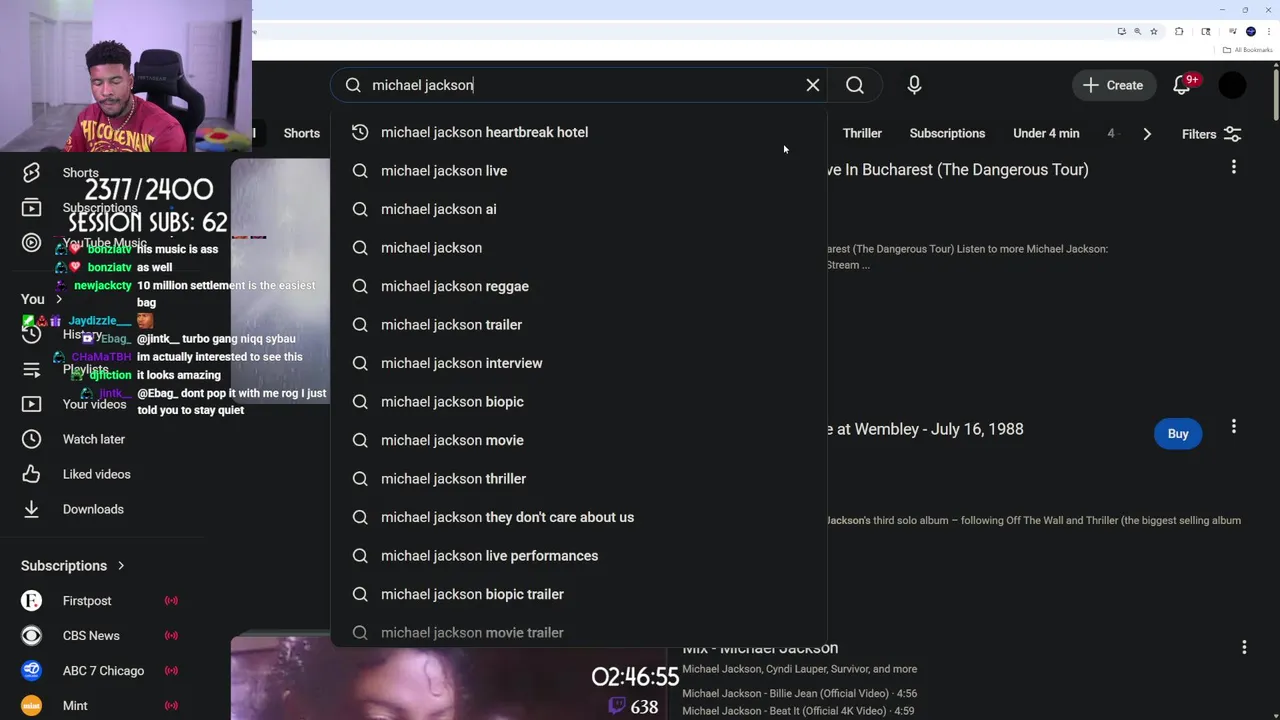Viewport: 1280px width, 720px height.
Task: Open the Create menu
Action: point(1113,85)
